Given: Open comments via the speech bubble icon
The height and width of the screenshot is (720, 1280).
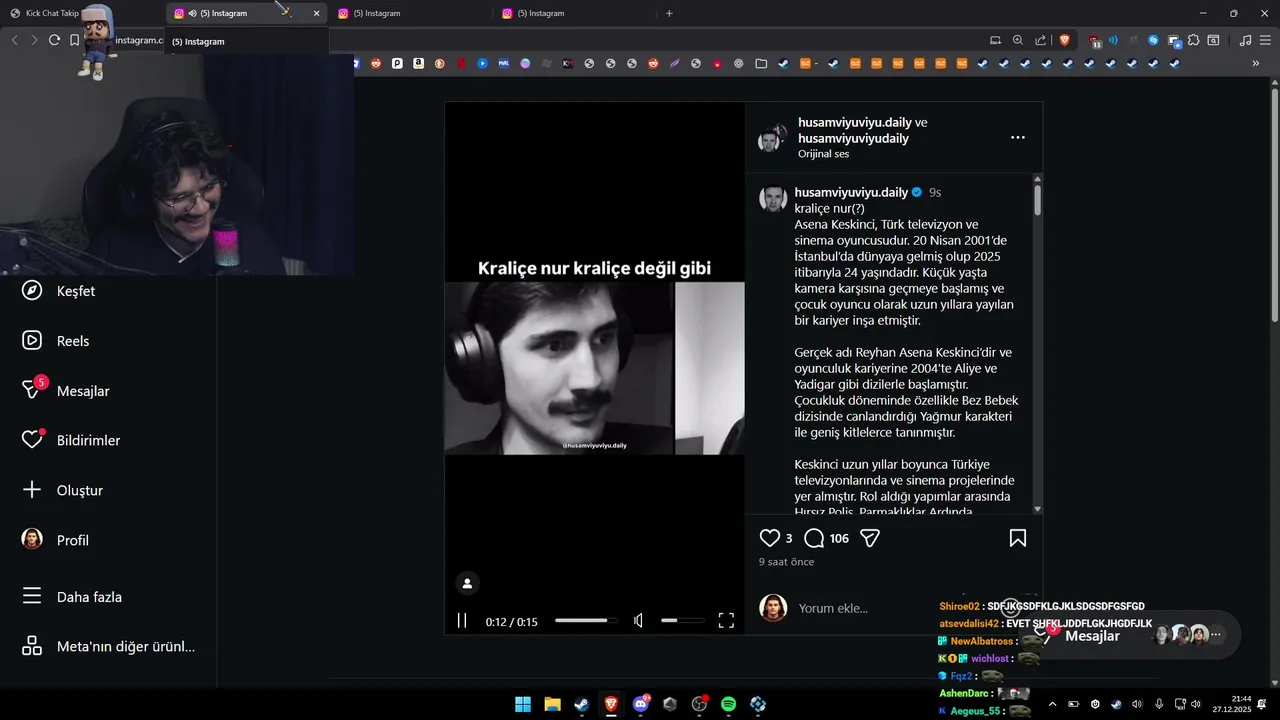Looking at the screenshot, I should pyautogui.click(x=814, y=538).
